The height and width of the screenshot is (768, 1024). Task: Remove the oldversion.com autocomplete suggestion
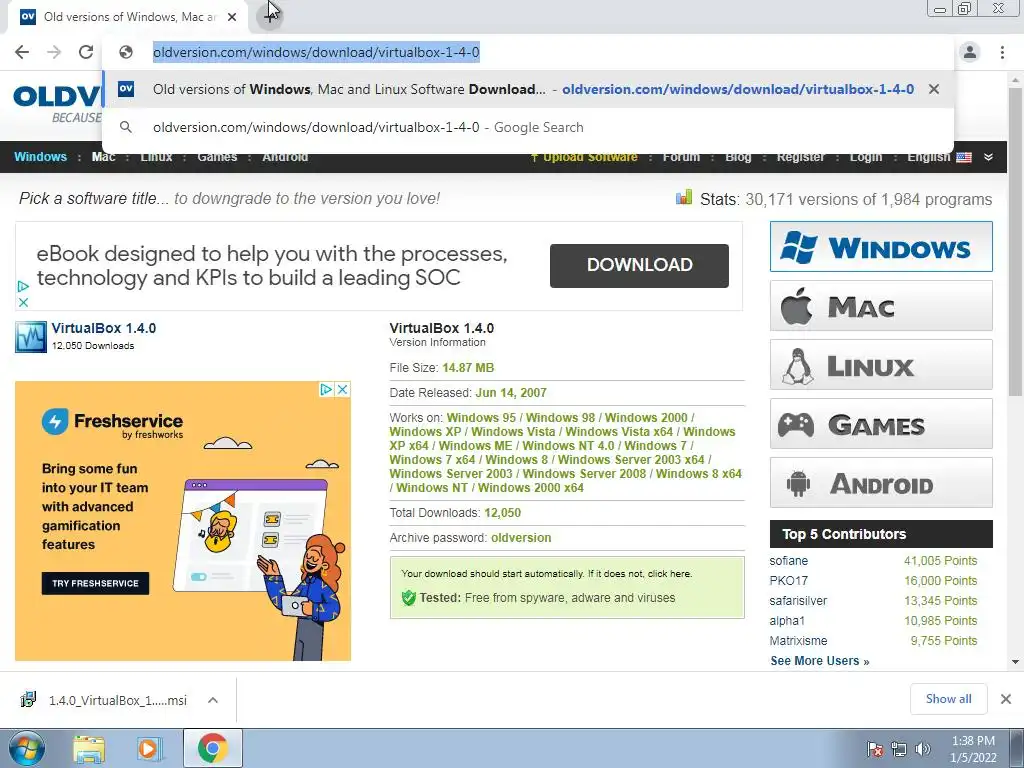(x=934, y=89)
